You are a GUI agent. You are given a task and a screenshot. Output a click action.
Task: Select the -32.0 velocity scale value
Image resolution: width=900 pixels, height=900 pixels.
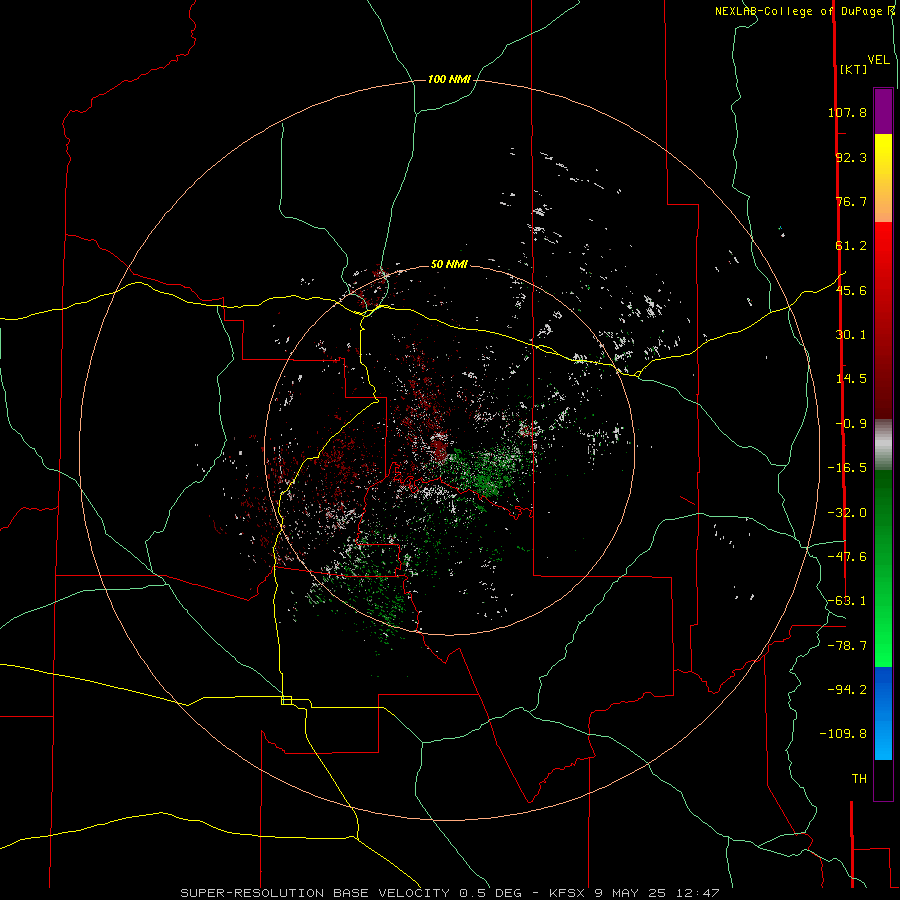[847, 513]
